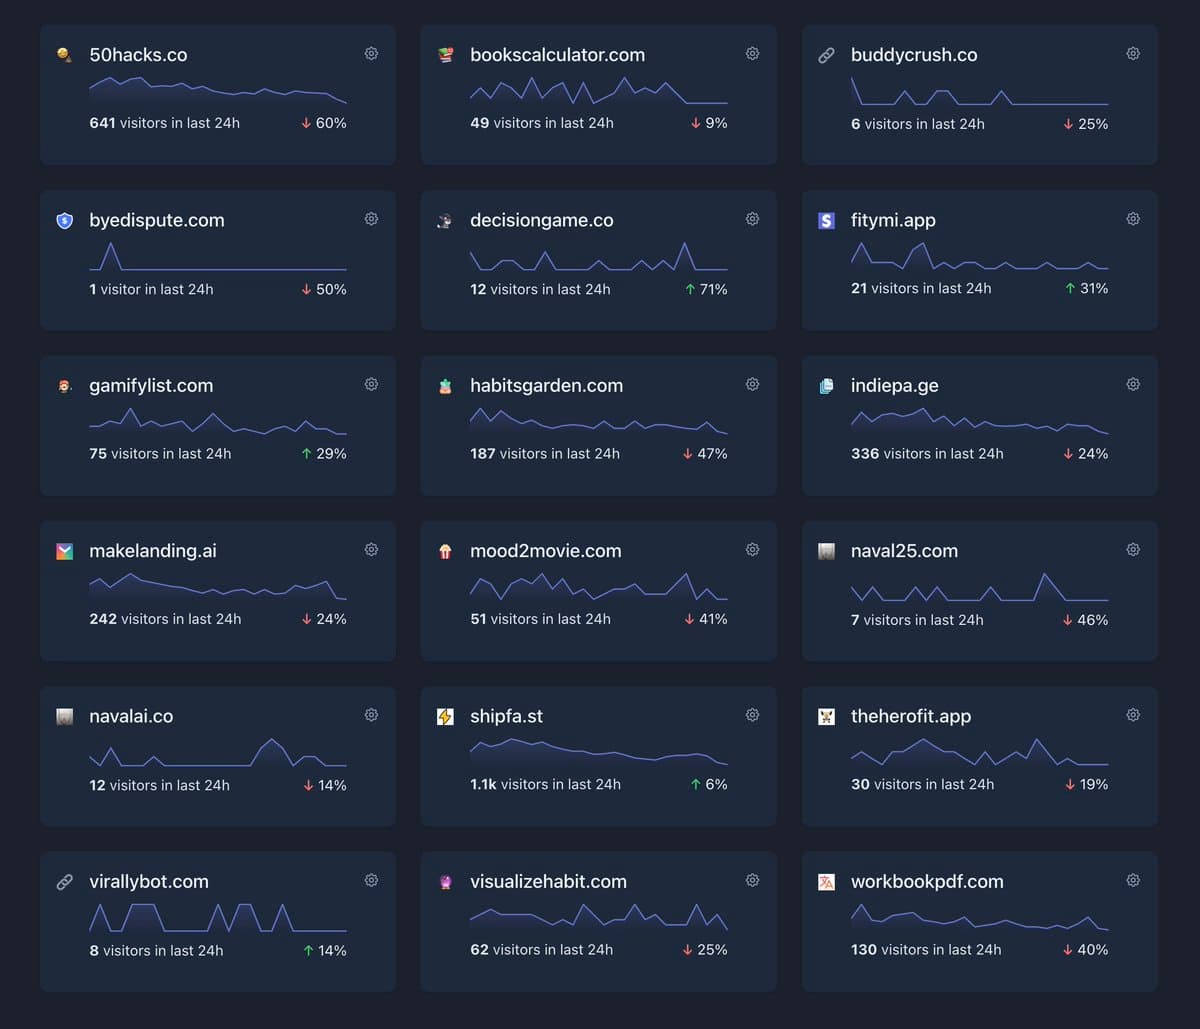The height and width of the screenshot is (1029, 1200).
Task: Click the mood2movie.com popcorn favicon
Action: coord(446,551)
